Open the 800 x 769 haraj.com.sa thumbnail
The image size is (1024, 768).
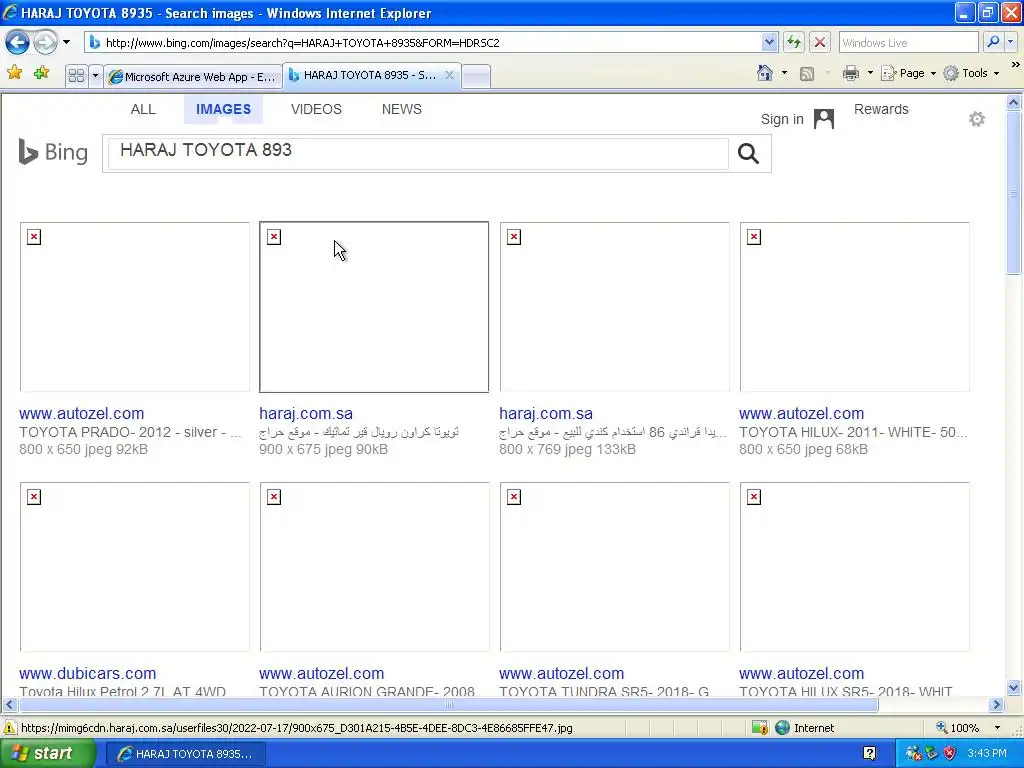(615, 307)
